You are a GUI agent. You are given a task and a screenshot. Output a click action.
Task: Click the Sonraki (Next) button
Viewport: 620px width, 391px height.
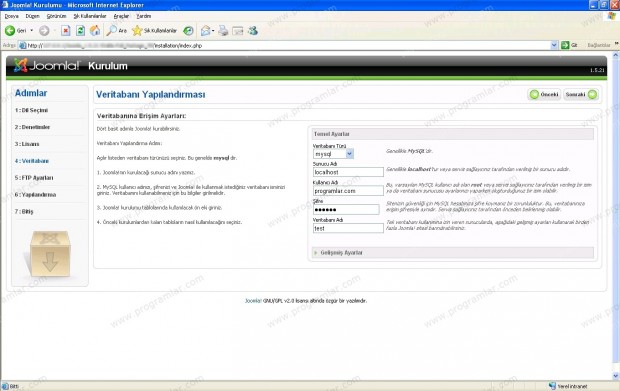click(x=581, y=94)
